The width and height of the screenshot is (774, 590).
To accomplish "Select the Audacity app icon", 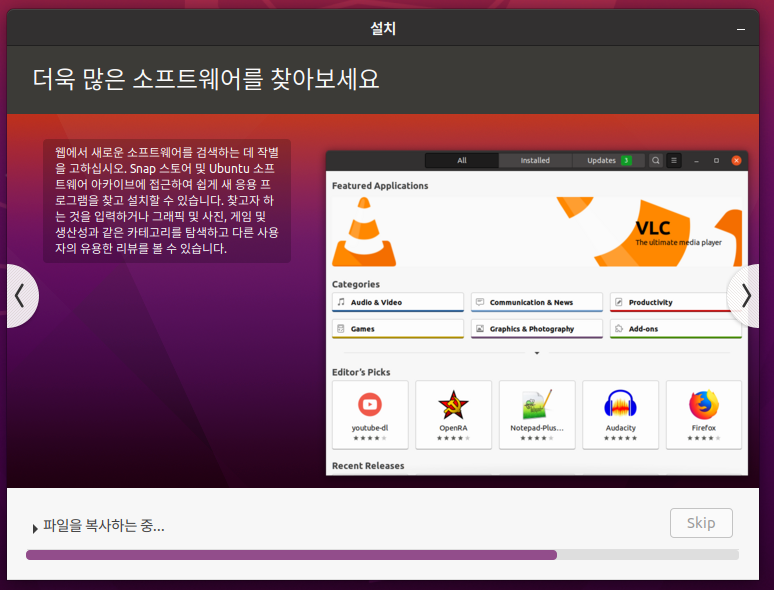I will click(620, 404).
